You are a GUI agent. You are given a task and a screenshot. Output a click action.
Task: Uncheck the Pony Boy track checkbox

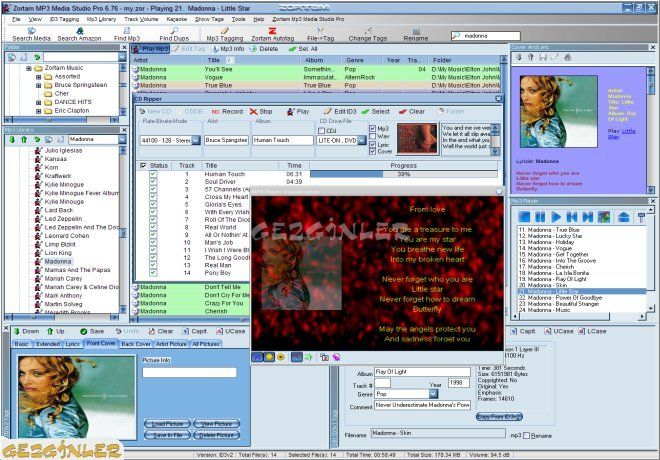(153, 273)
